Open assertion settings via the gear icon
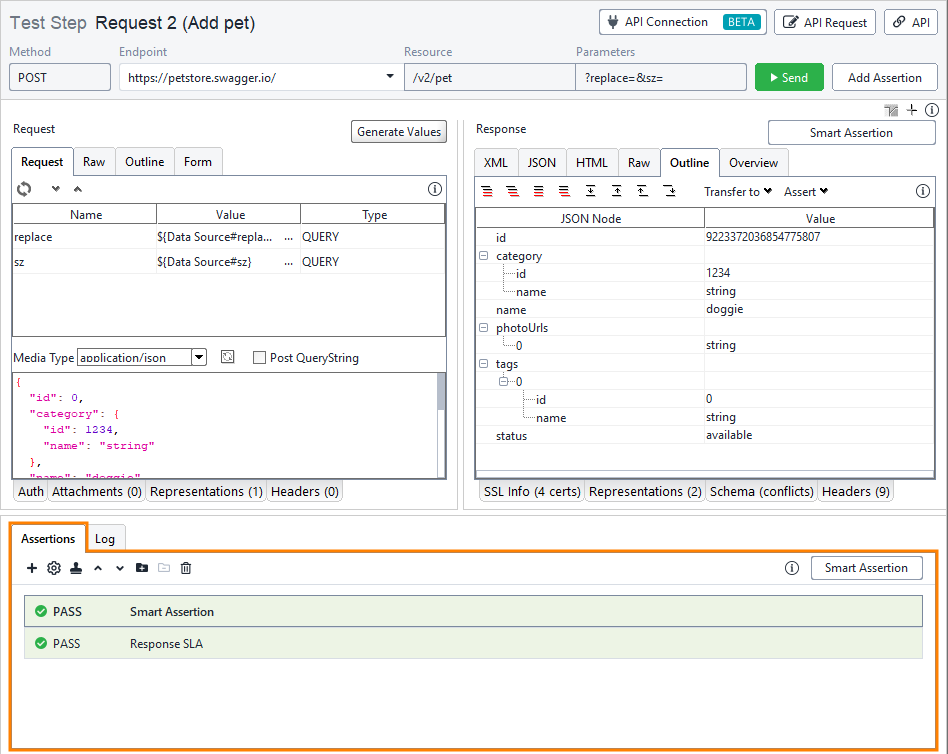 coord(54,568)
